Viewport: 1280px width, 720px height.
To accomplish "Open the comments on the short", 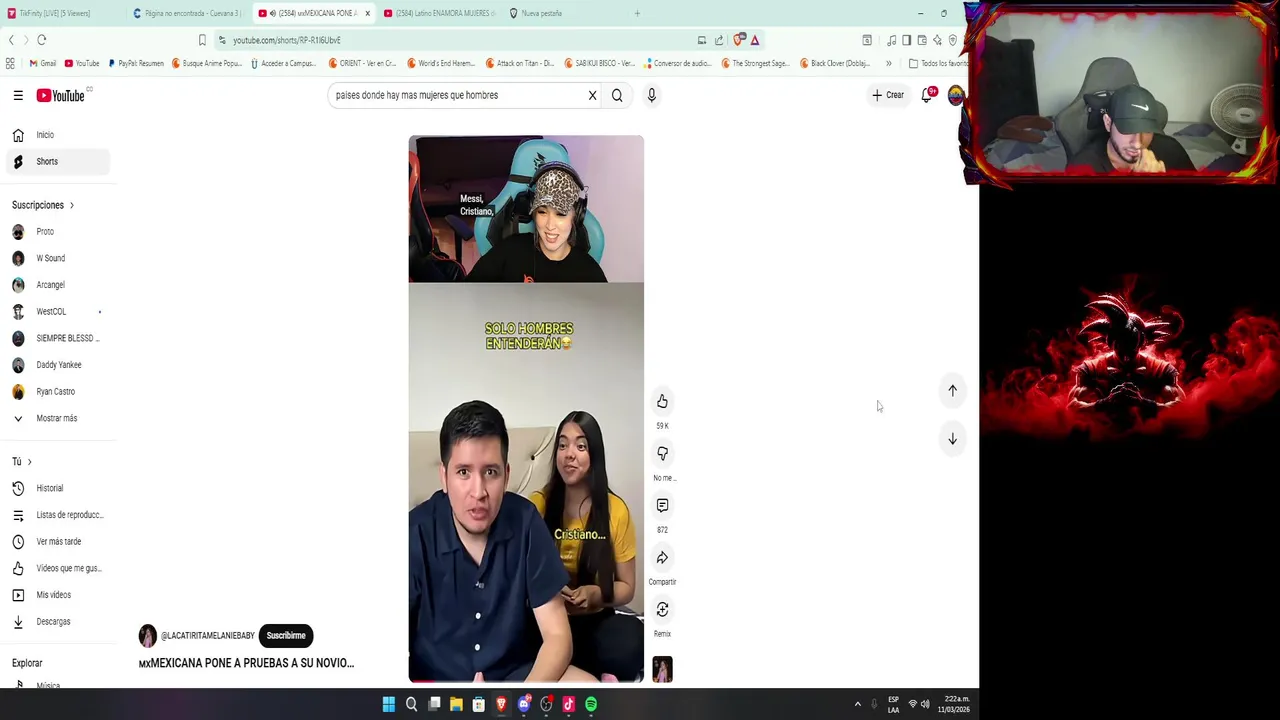I will click(x=662, y=505).
